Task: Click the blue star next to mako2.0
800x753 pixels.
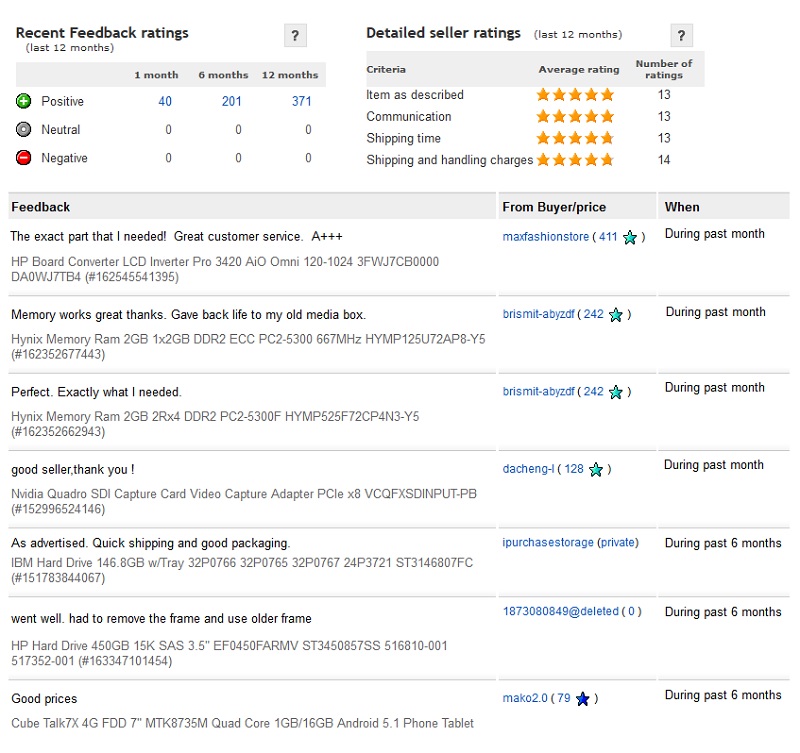Action: pyautogui.click(x=583, y=698)
